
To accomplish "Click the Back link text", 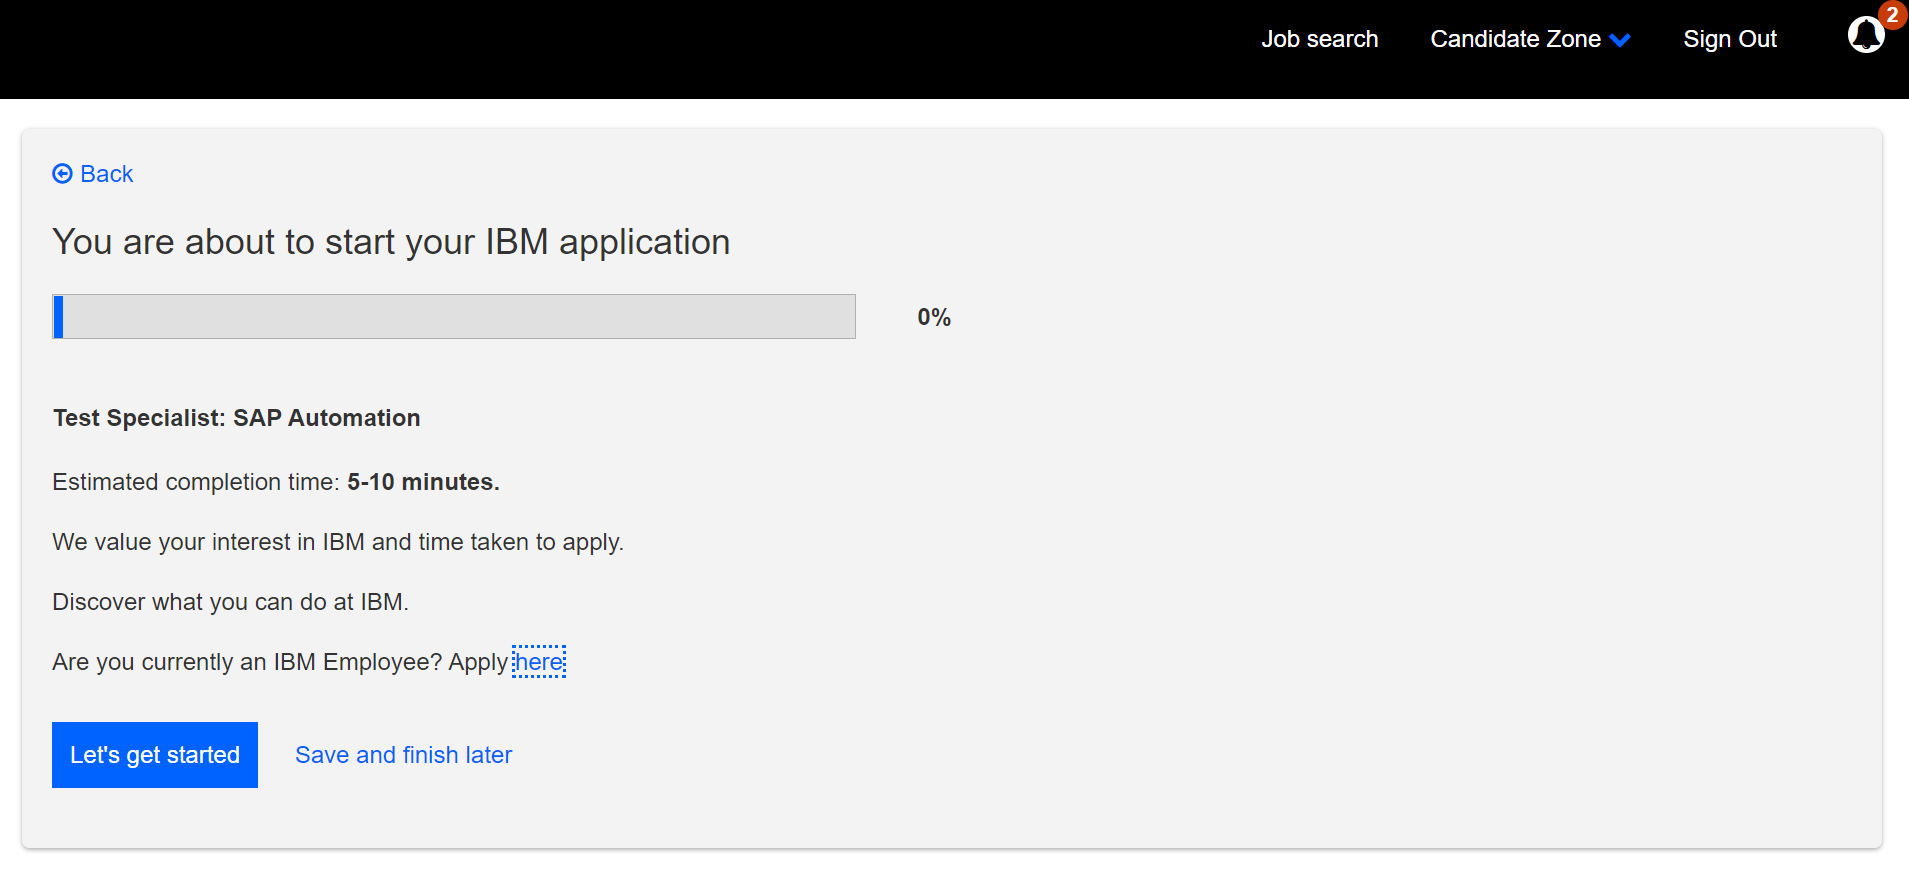I will point(107,174).
